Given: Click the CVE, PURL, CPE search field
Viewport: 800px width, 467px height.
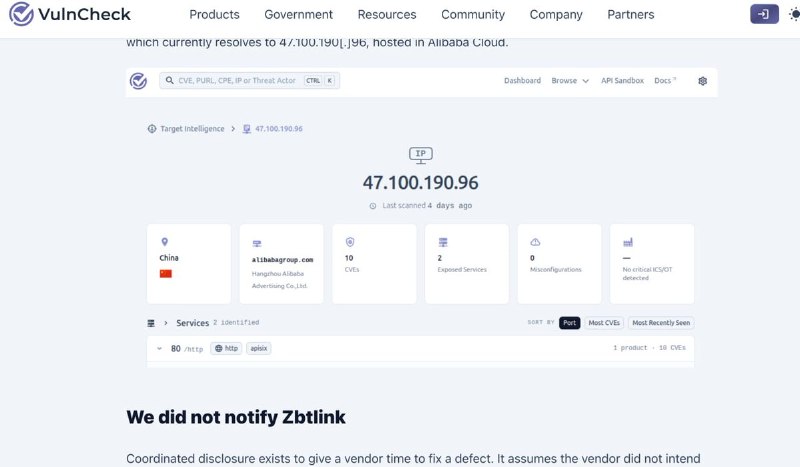Looking at the screenshot, I should [249, 81].
